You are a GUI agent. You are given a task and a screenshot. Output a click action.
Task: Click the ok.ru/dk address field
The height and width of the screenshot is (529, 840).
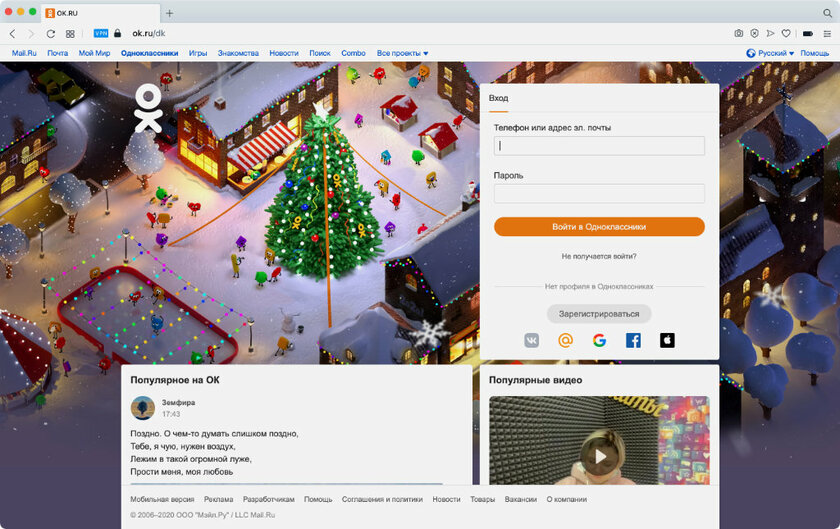(x=149, y=33)
